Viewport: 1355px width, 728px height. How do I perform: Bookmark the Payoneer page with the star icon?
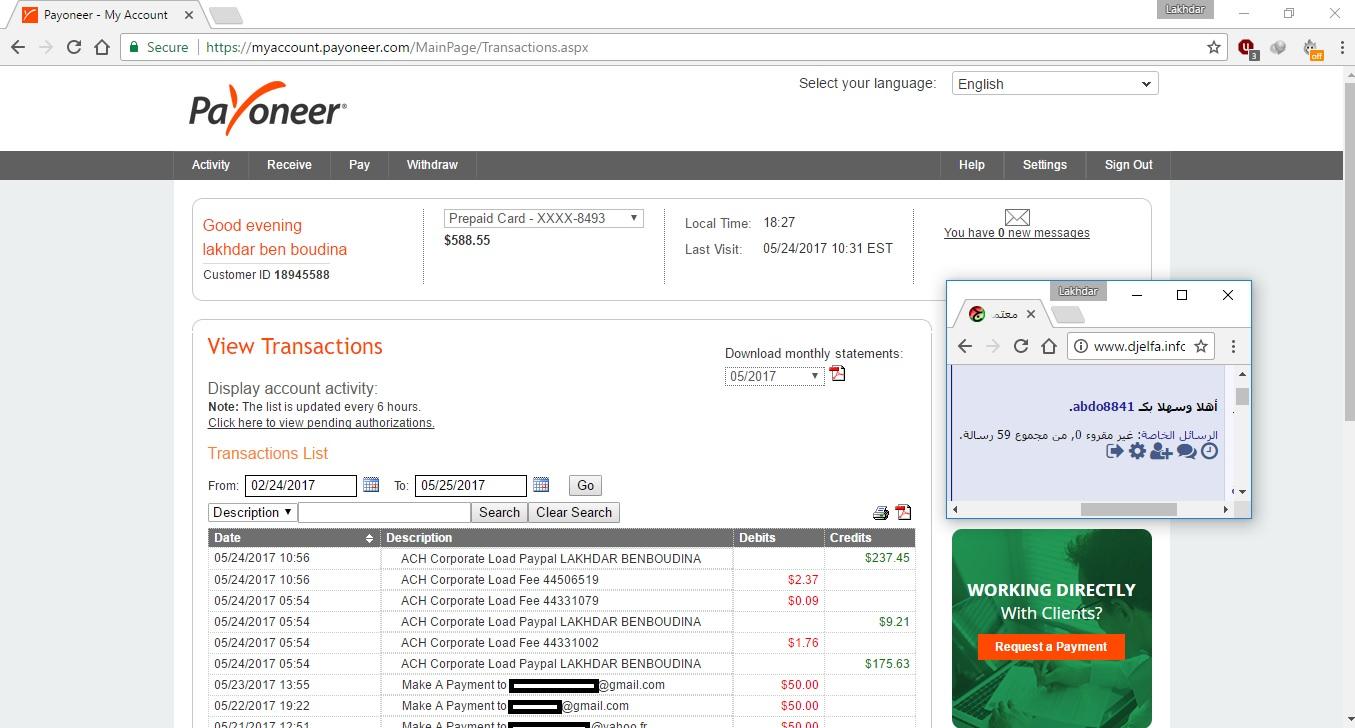pyautogui.click(x=1214, y=47)
